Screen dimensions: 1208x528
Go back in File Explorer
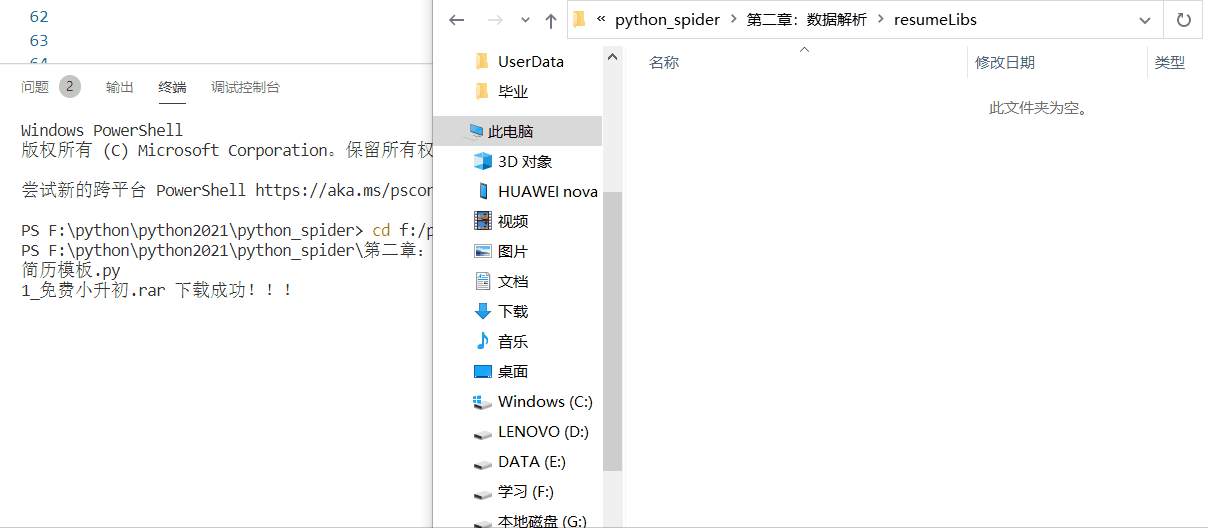[457, 20]
